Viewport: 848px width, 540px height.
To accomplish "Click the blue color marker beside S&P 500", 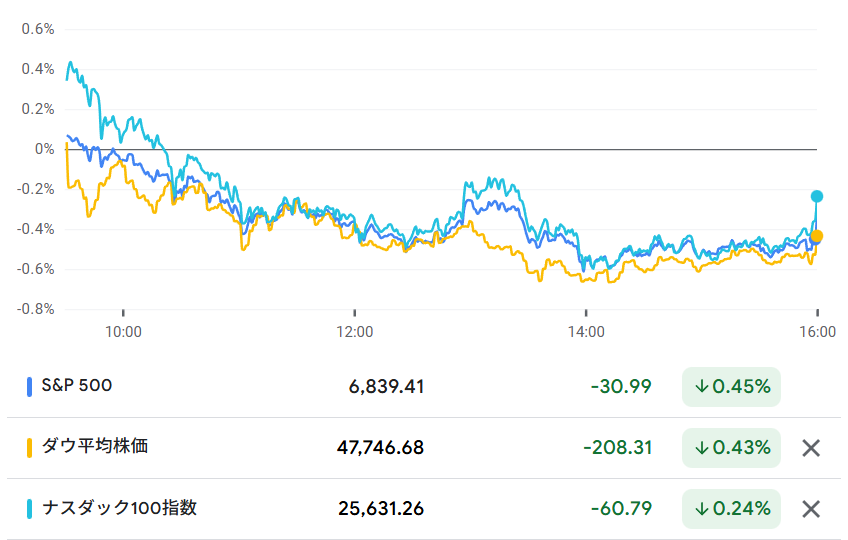I will click(x=29, y=386).
